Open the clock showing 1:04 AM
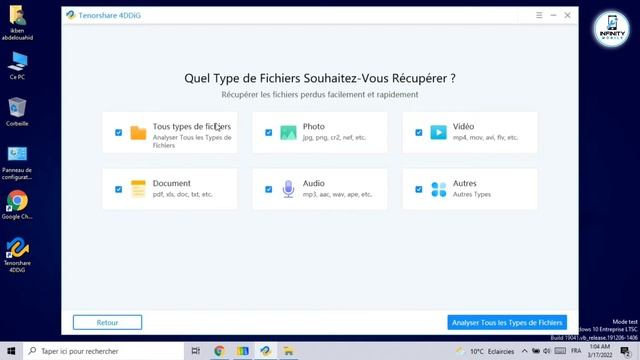Image resolution: width=640 pixels, height=360 pixels. (x=600, y=351)
